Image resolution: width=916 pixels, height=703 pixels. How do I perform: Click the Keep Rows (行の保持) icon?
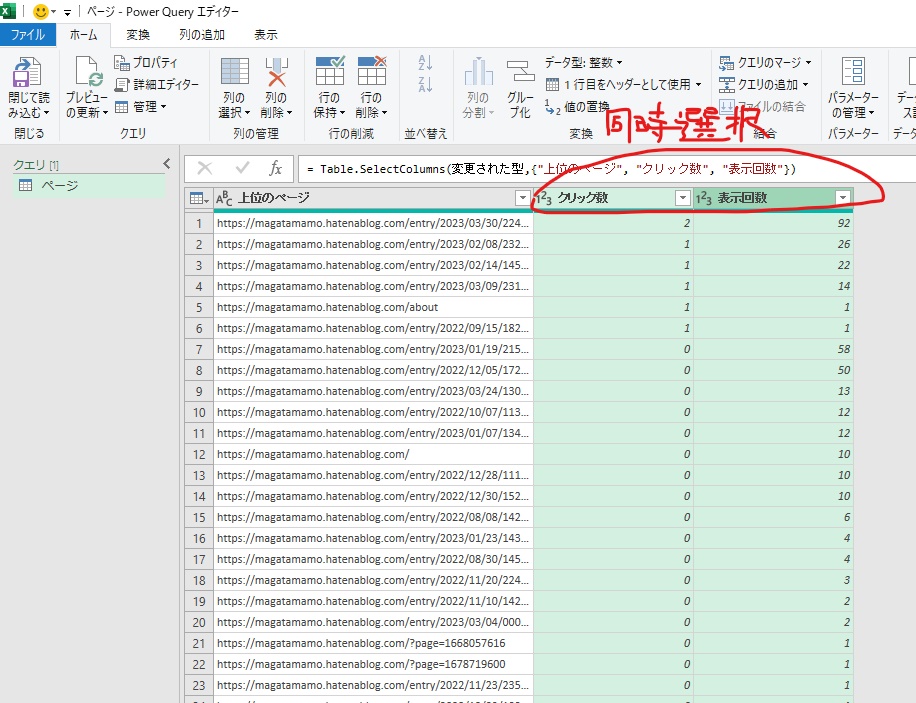(x=329, y=71)
